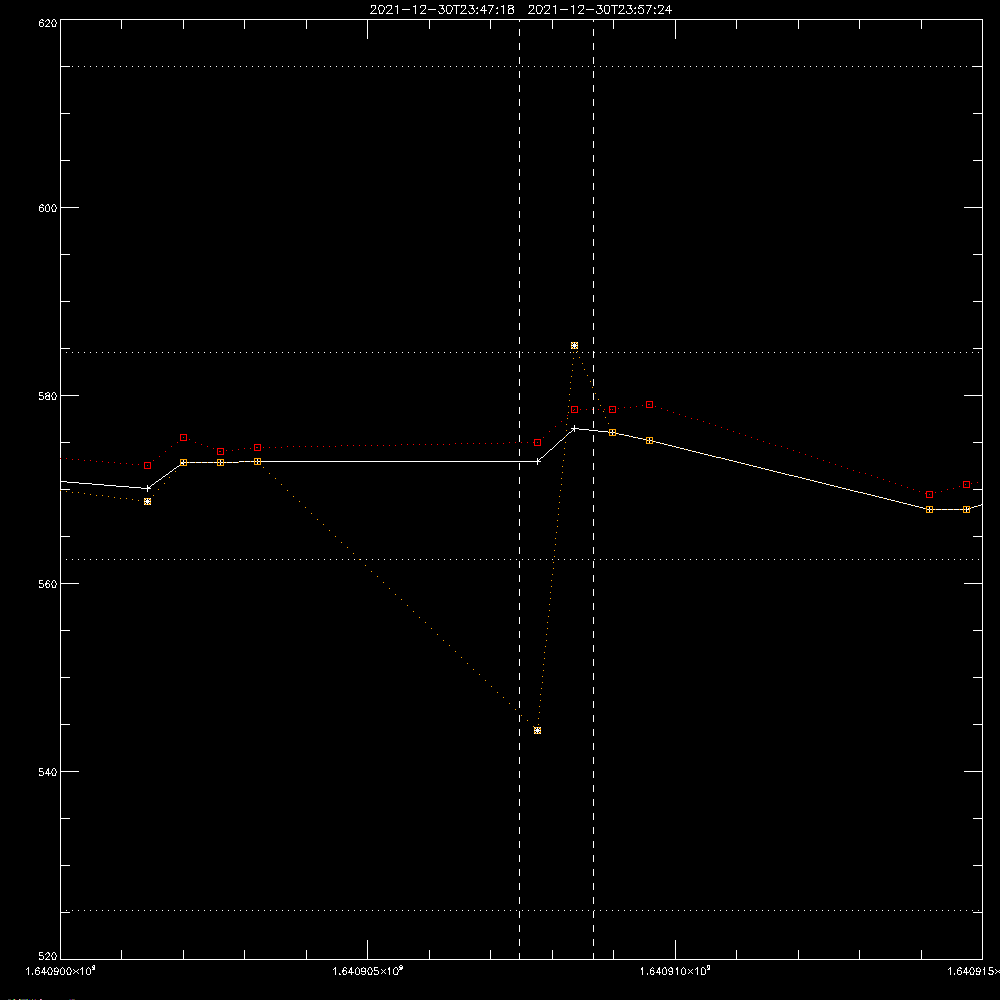Screen dimensions: 1000x1000
Task: Click the 1.640900×10⁹ x-axis label
Action: pos(61,971)
